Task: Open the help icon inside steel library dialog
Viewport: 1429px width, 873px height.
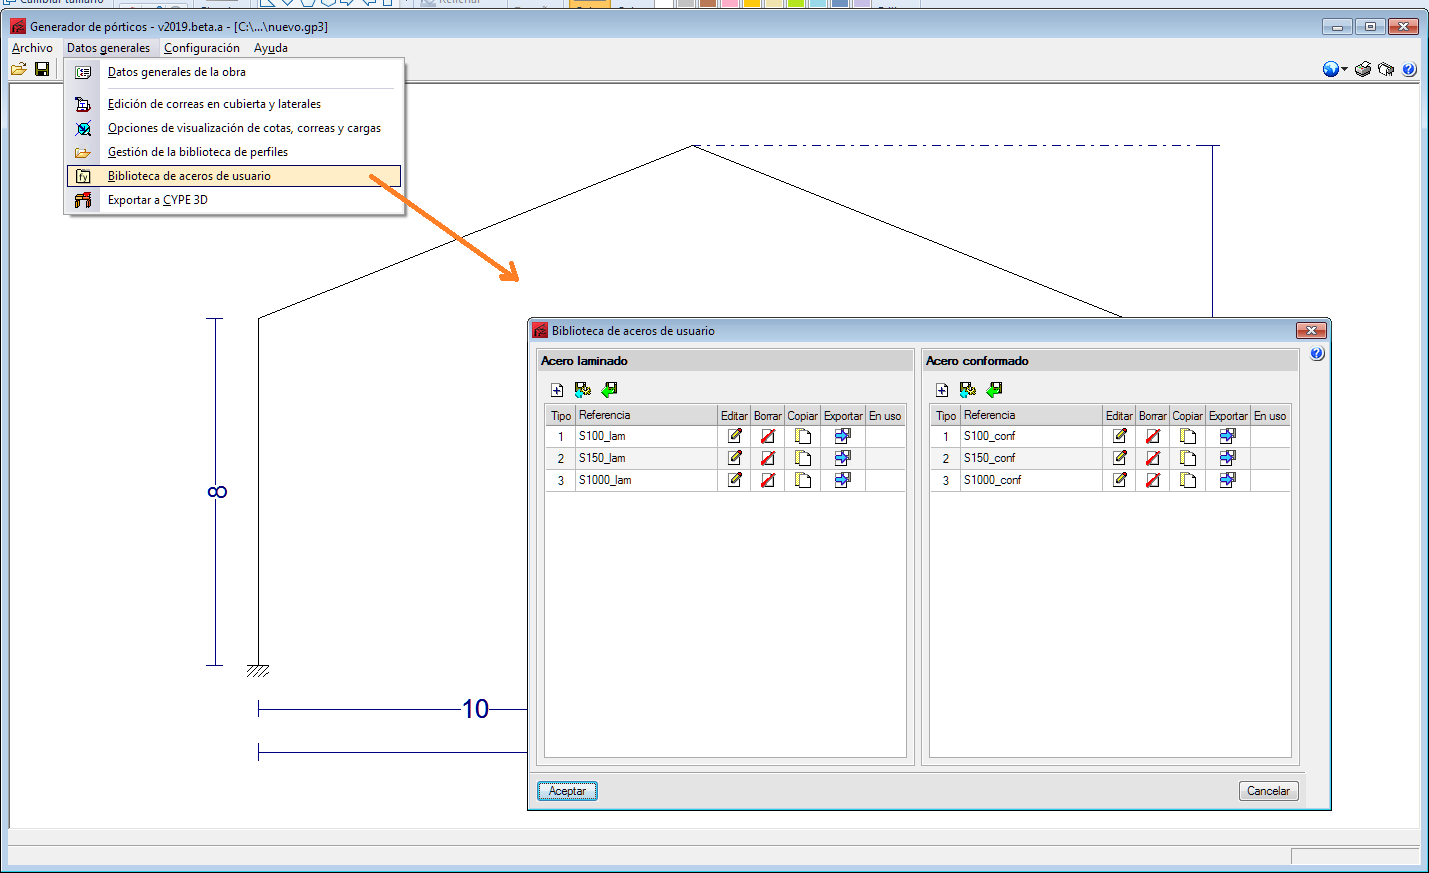Action: (x=1317, y=353)
